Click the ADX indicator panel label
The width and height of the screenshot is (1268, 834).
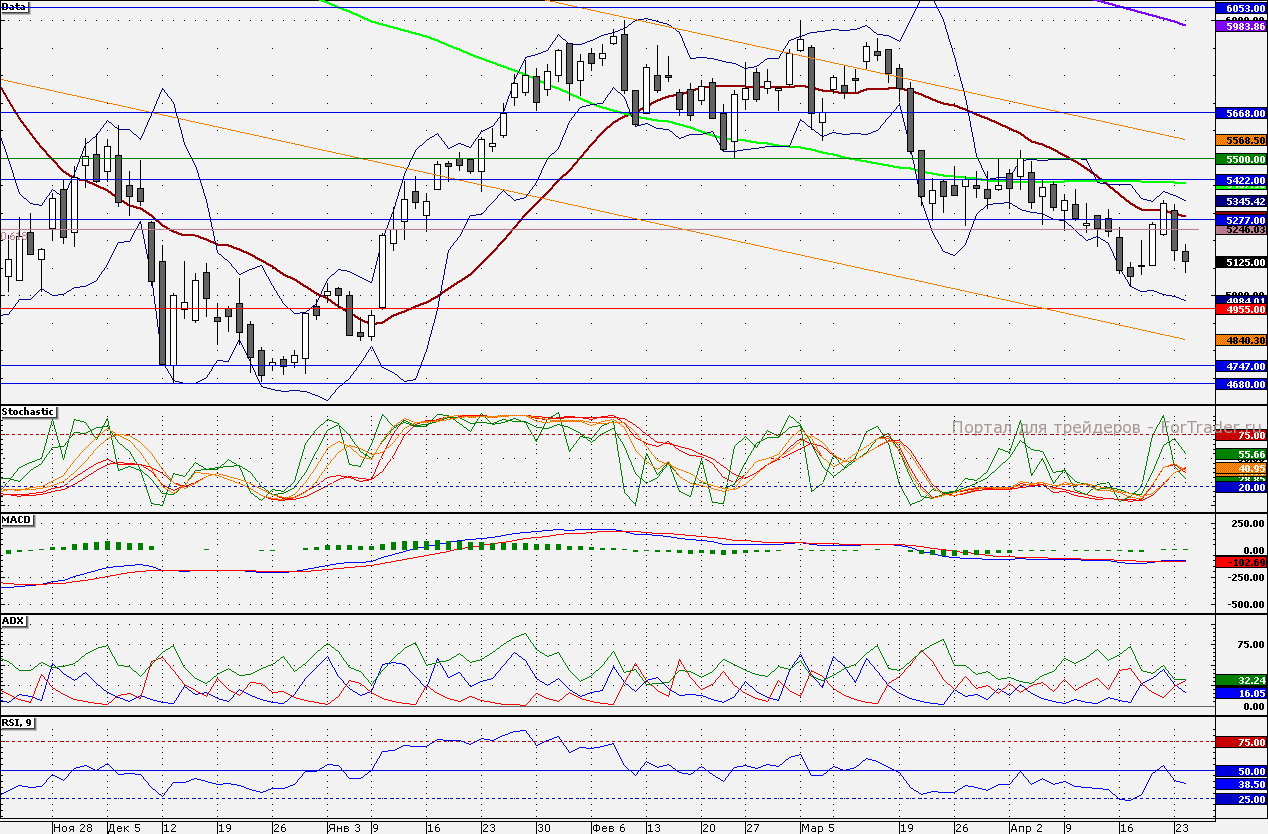tap(13, 620)
